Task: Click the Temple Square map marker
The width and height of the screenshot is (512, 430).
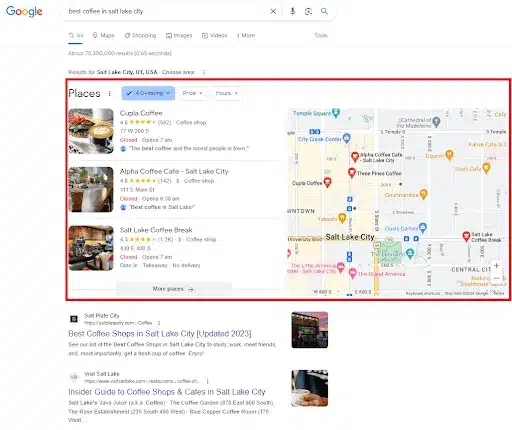Action: coord(336,113)
